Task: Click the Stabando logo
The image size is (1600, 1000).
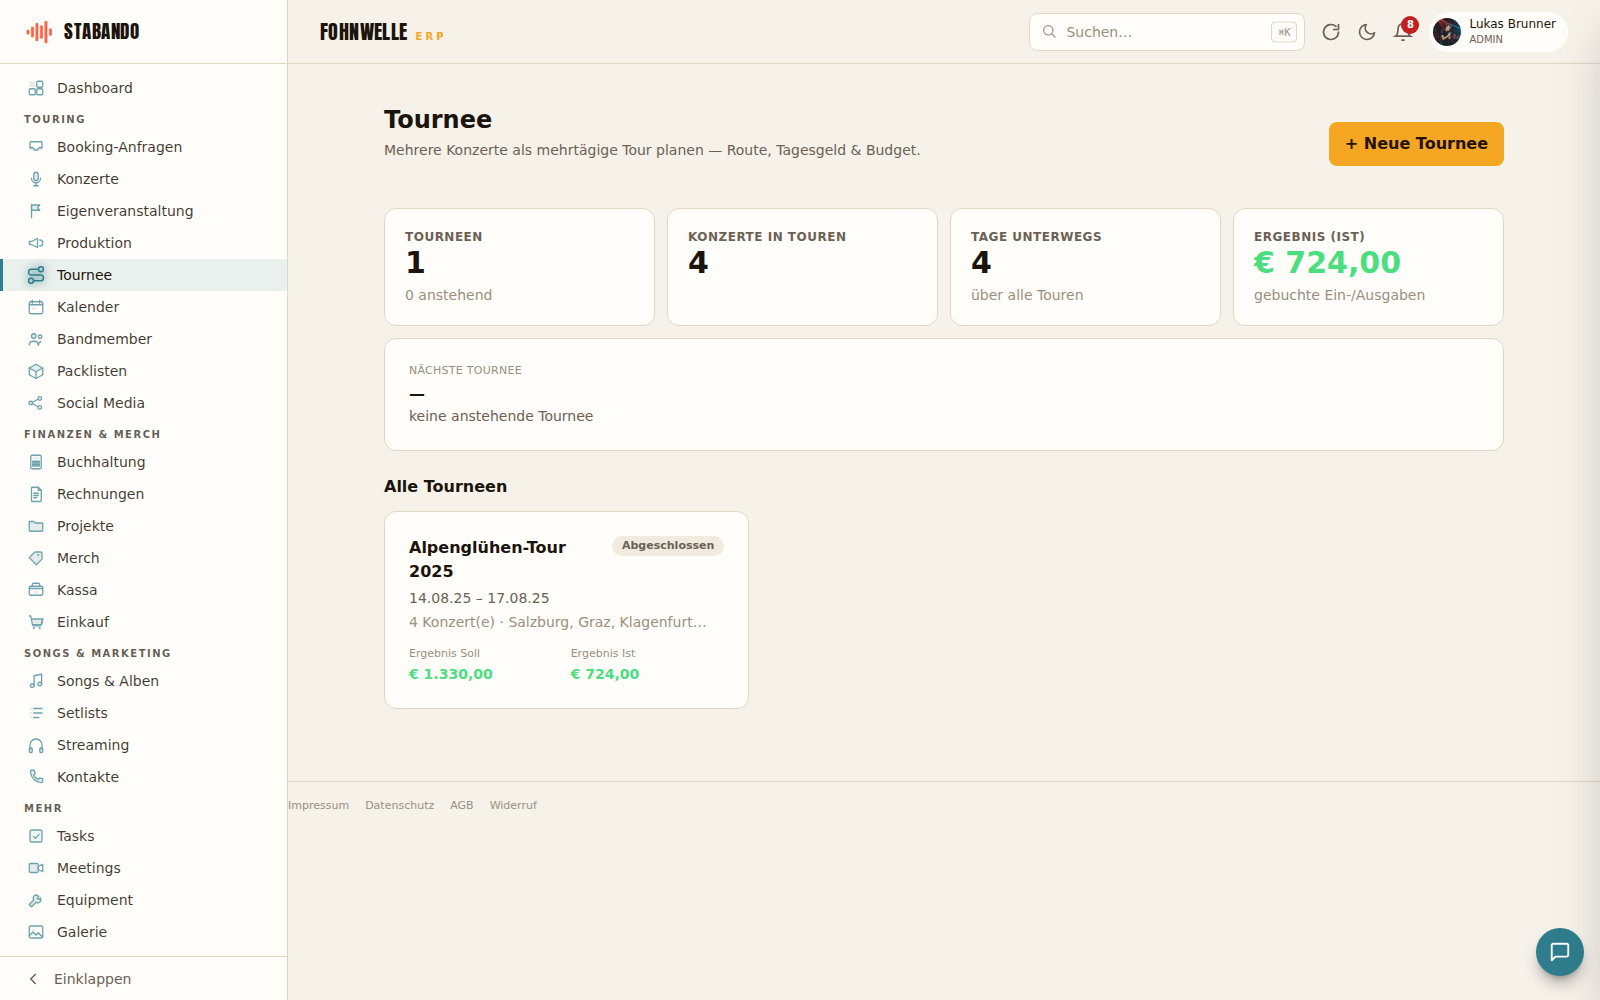Action: click(83, 32)
